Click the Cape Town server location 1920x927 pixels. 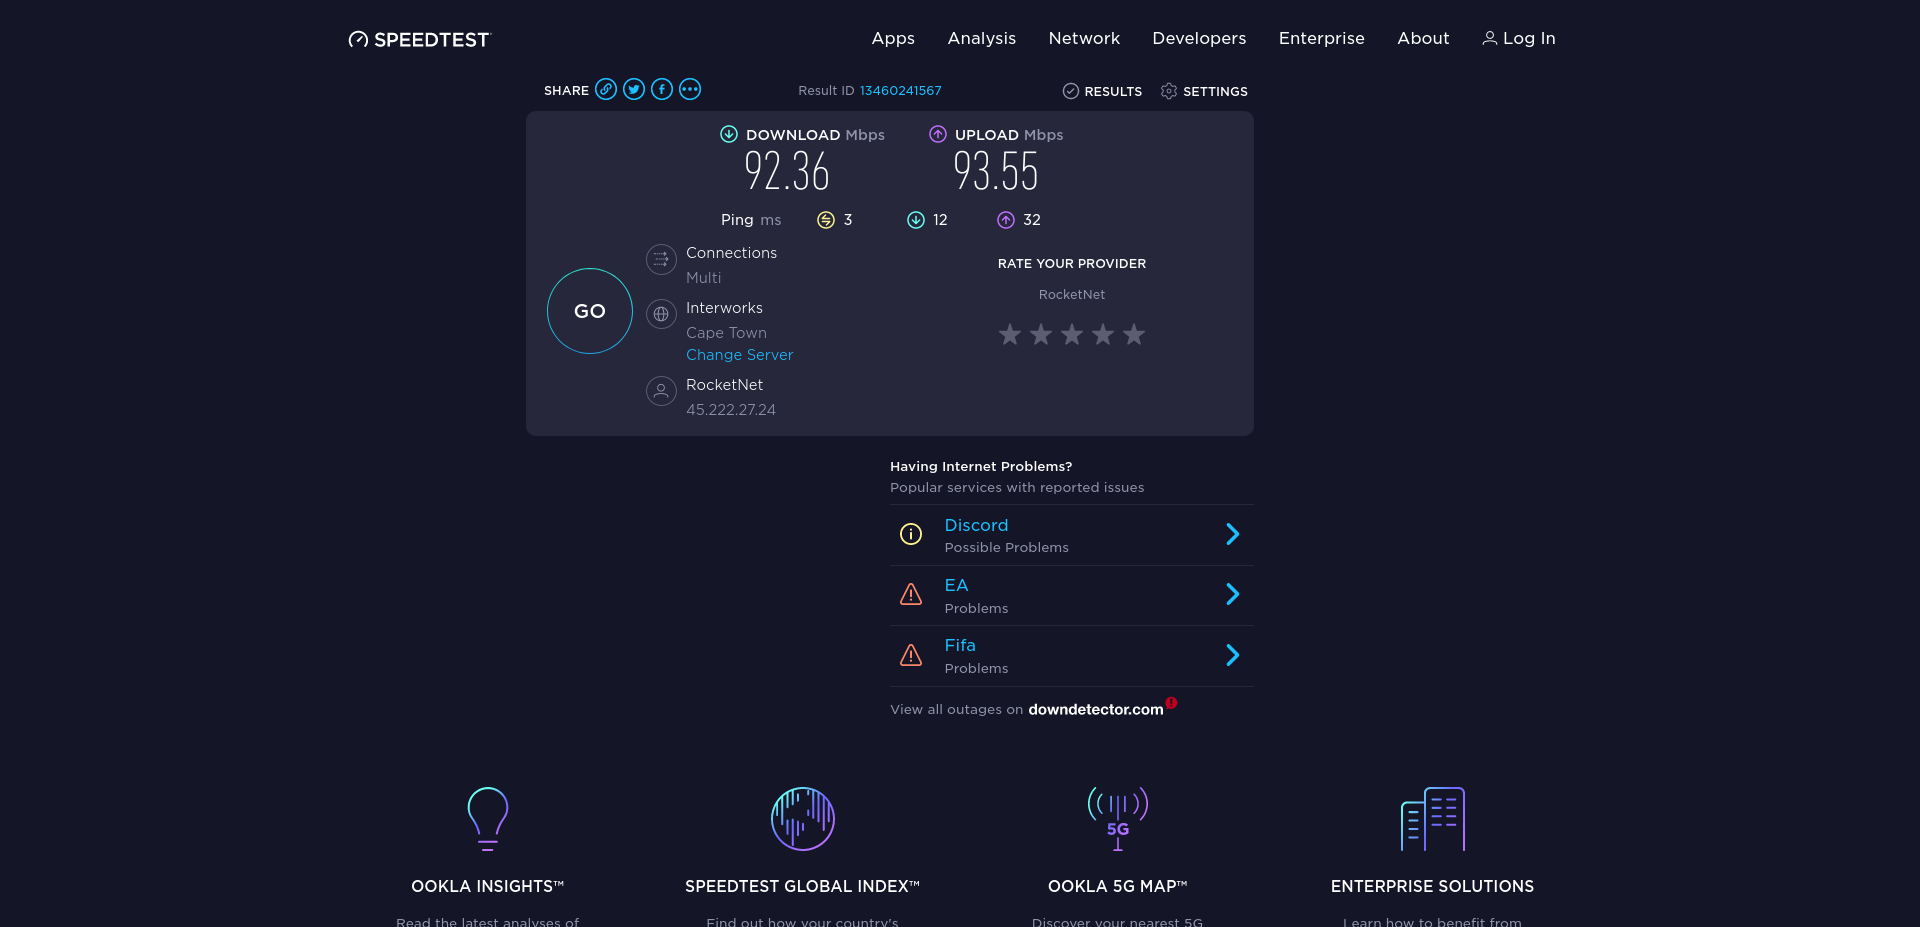pyautogui.click(x=726, y=333)
